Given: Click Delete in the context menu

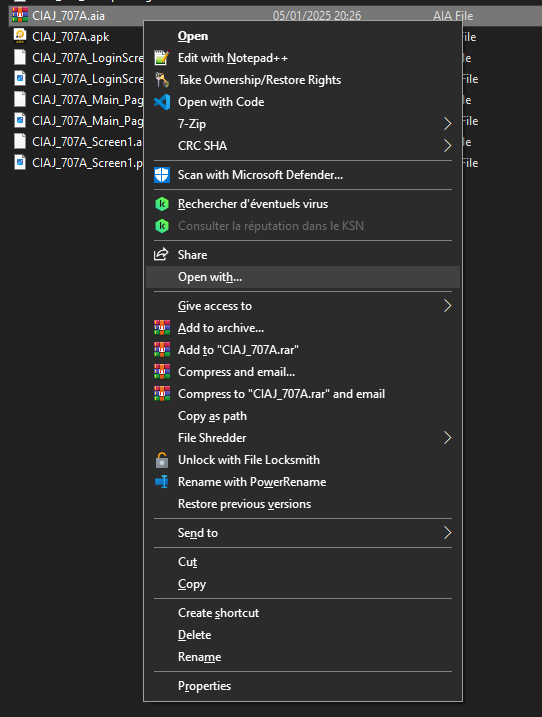Looking at the screenshot, I should point(194,635).
